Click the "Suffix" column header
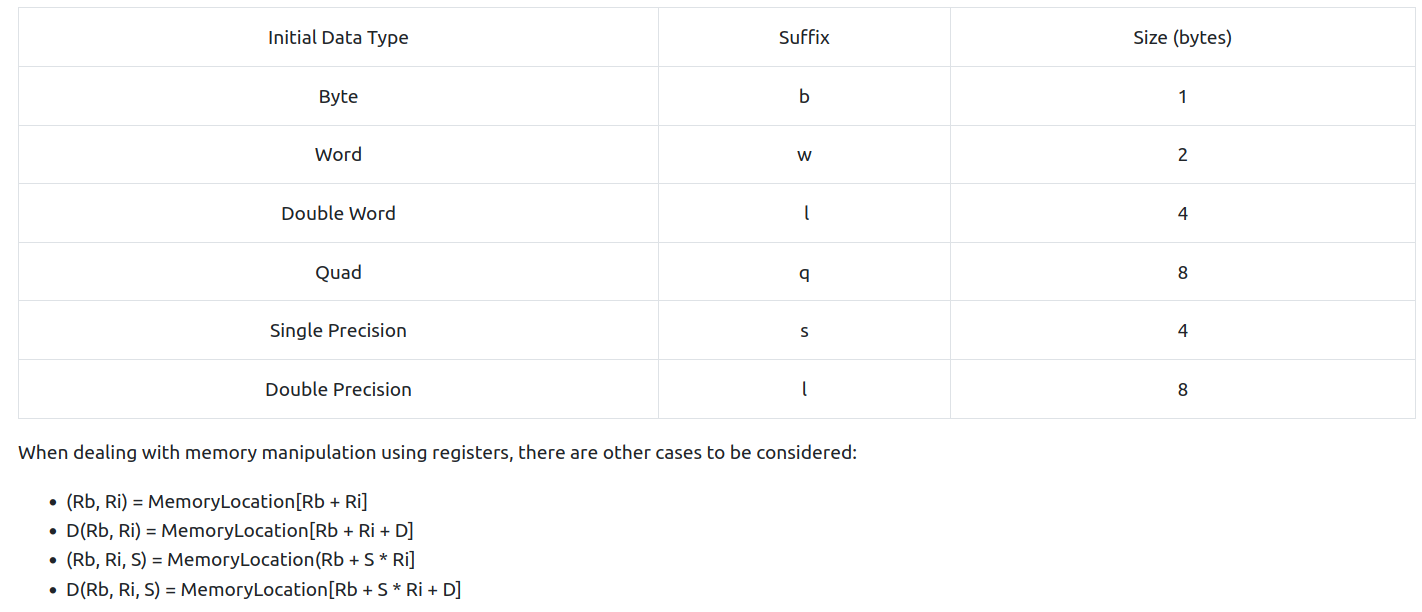1422x612 pixels. (x=804, y=38)
